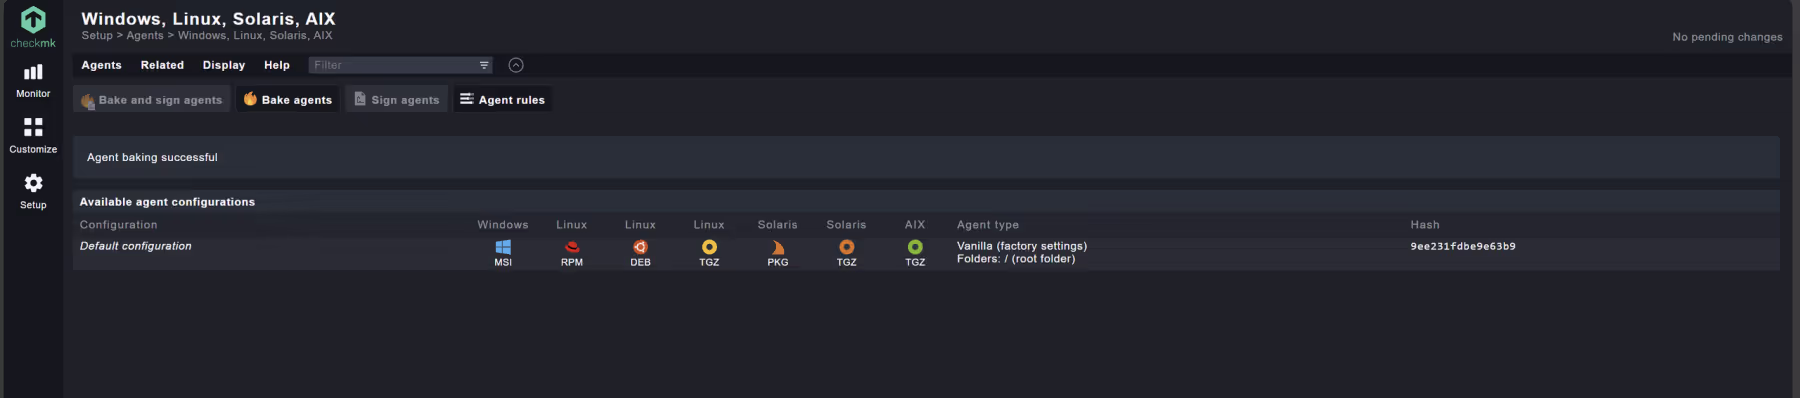Click No pending changes indicator
The height and width of the screenshot is (398, 1800).
pos(1727,37)
